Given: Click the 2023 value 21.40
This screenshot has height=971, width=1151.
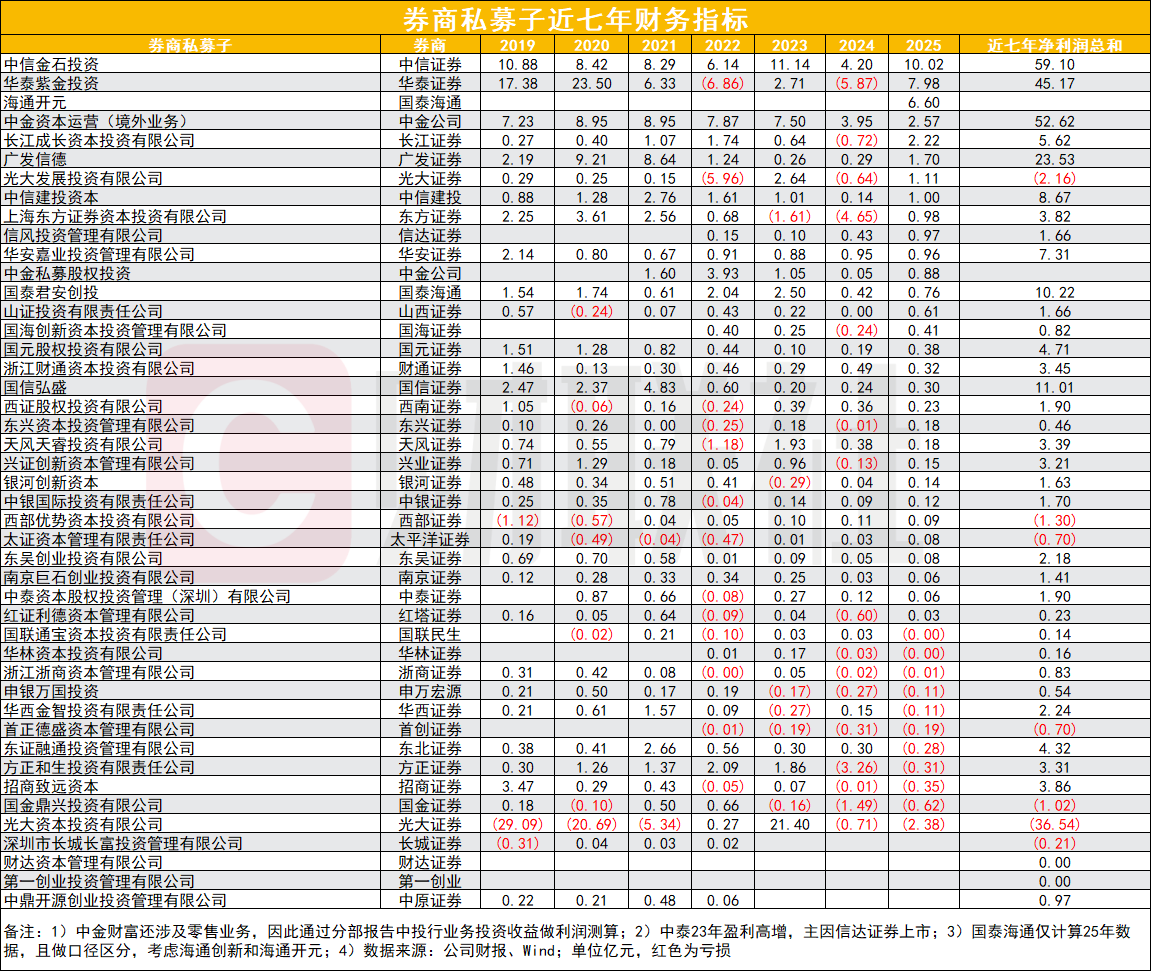Looking at the screenshot, I should click(x=790, y=825).
